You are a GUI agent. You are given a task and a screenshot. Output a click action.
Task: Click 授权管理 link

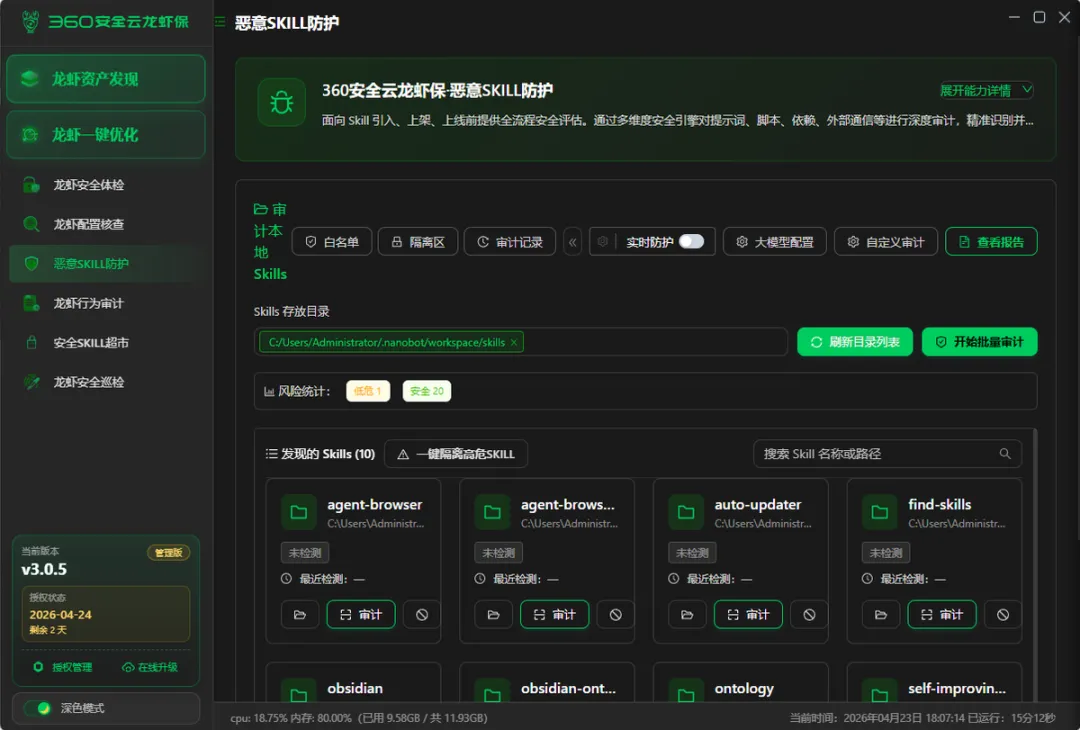pos(63,667)
